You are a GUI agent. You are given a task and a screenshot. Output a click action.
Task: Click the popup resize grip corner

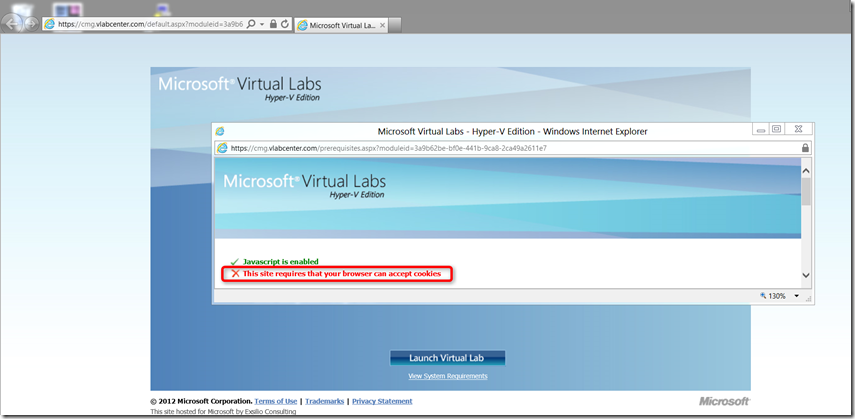pyautogui.click(x=808, y=298)
